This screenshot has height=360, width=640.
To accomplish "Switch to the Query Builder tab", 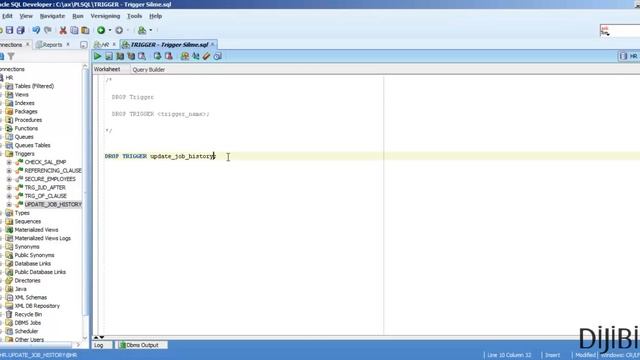I will 149,70.
